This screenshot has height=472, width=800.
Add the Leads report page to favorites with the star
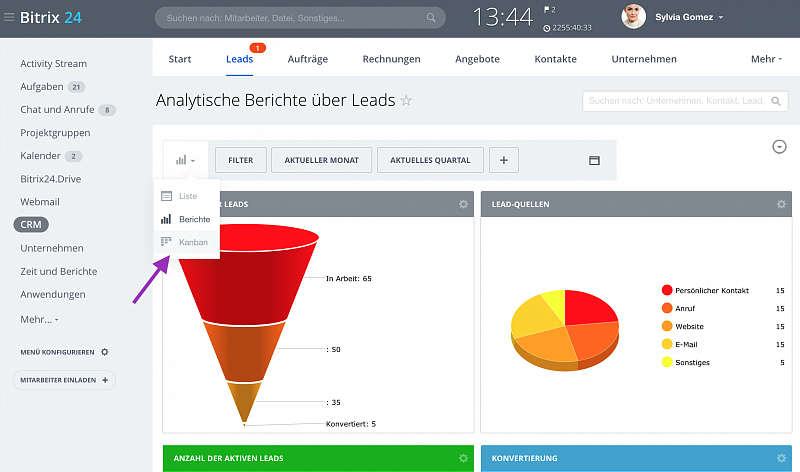pyautogui.click(x=406, y=100)
